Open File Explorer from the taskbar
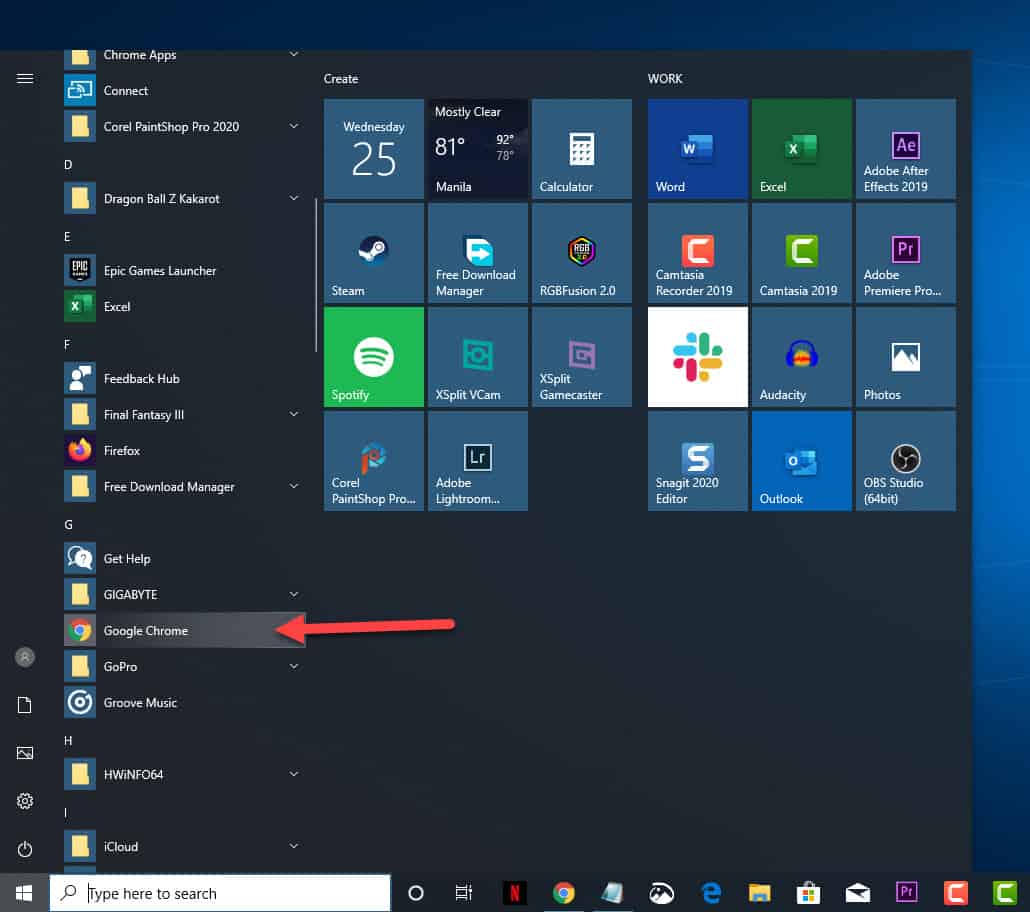This screenshot has width=1030, height=912. (759, 893)
